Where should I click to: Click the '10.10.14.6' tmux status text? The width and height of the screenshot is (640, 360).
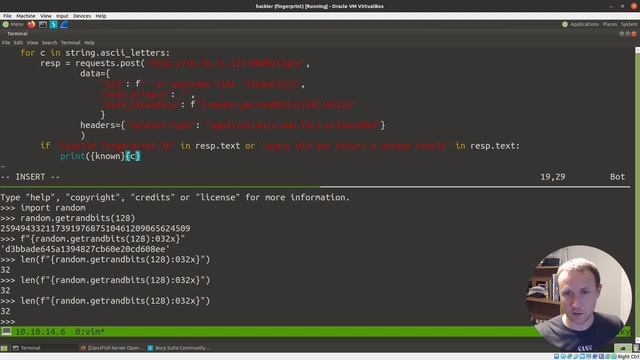click(40, 331)
